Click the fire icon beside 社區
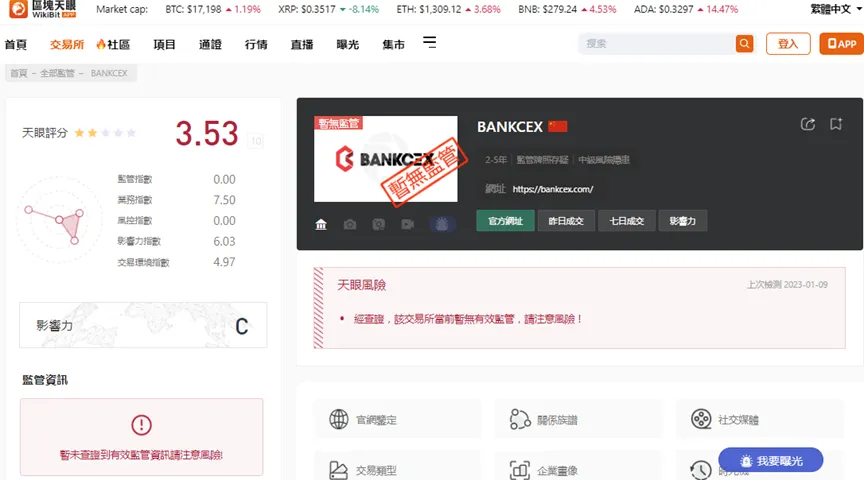 point(101,44)
